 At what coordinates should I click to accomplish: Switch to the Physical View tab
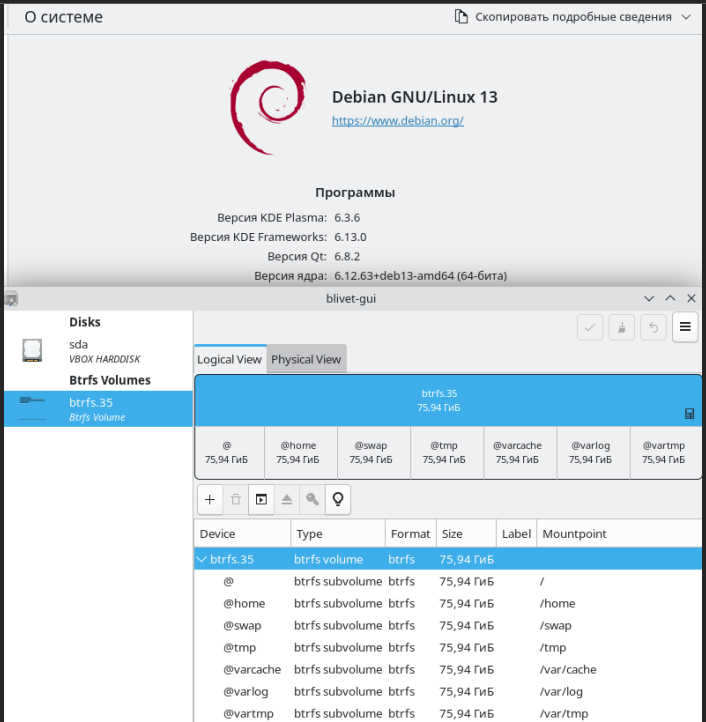[306, 359]
